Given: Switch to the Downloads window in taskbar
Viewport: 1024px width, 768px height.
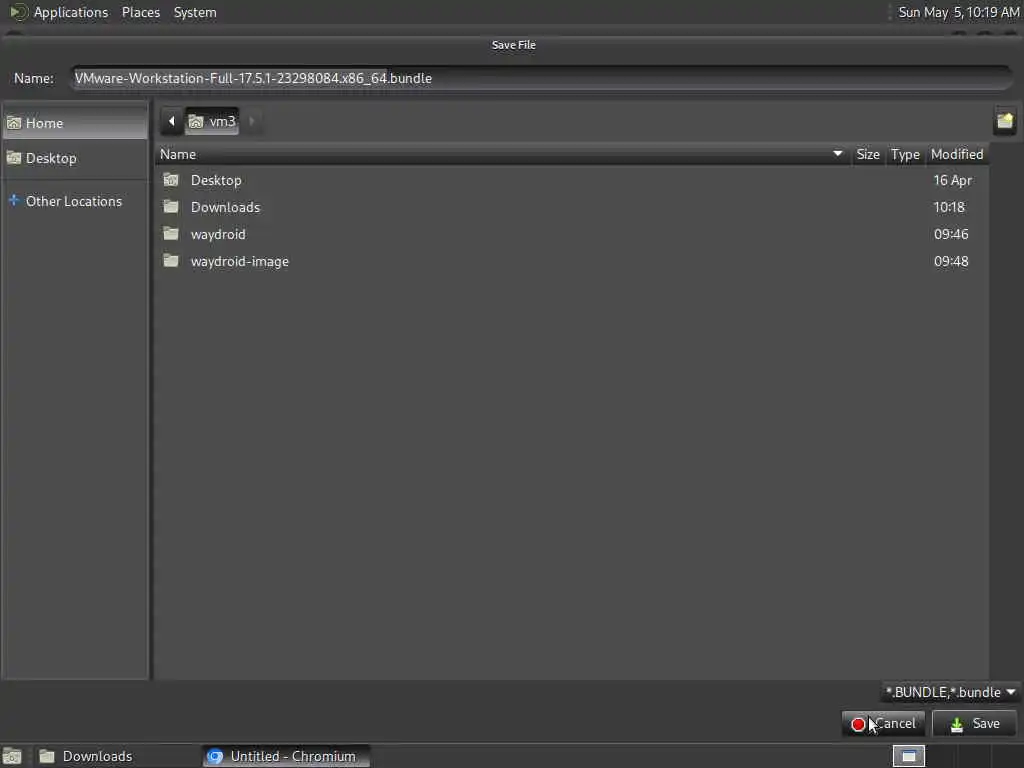Looking at the screenshot, I should (116, 756).
